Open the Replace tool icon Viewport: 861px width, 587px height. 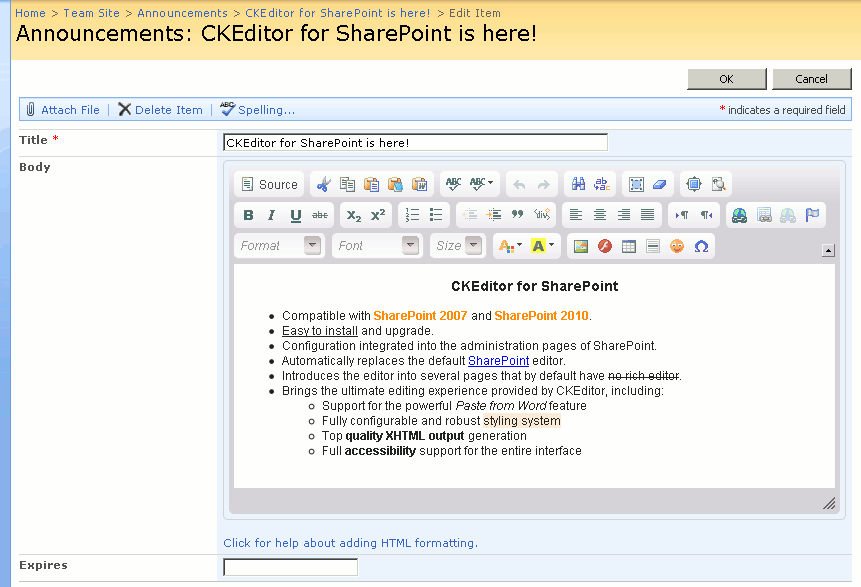pyautogui.click(x=602, y=185)
